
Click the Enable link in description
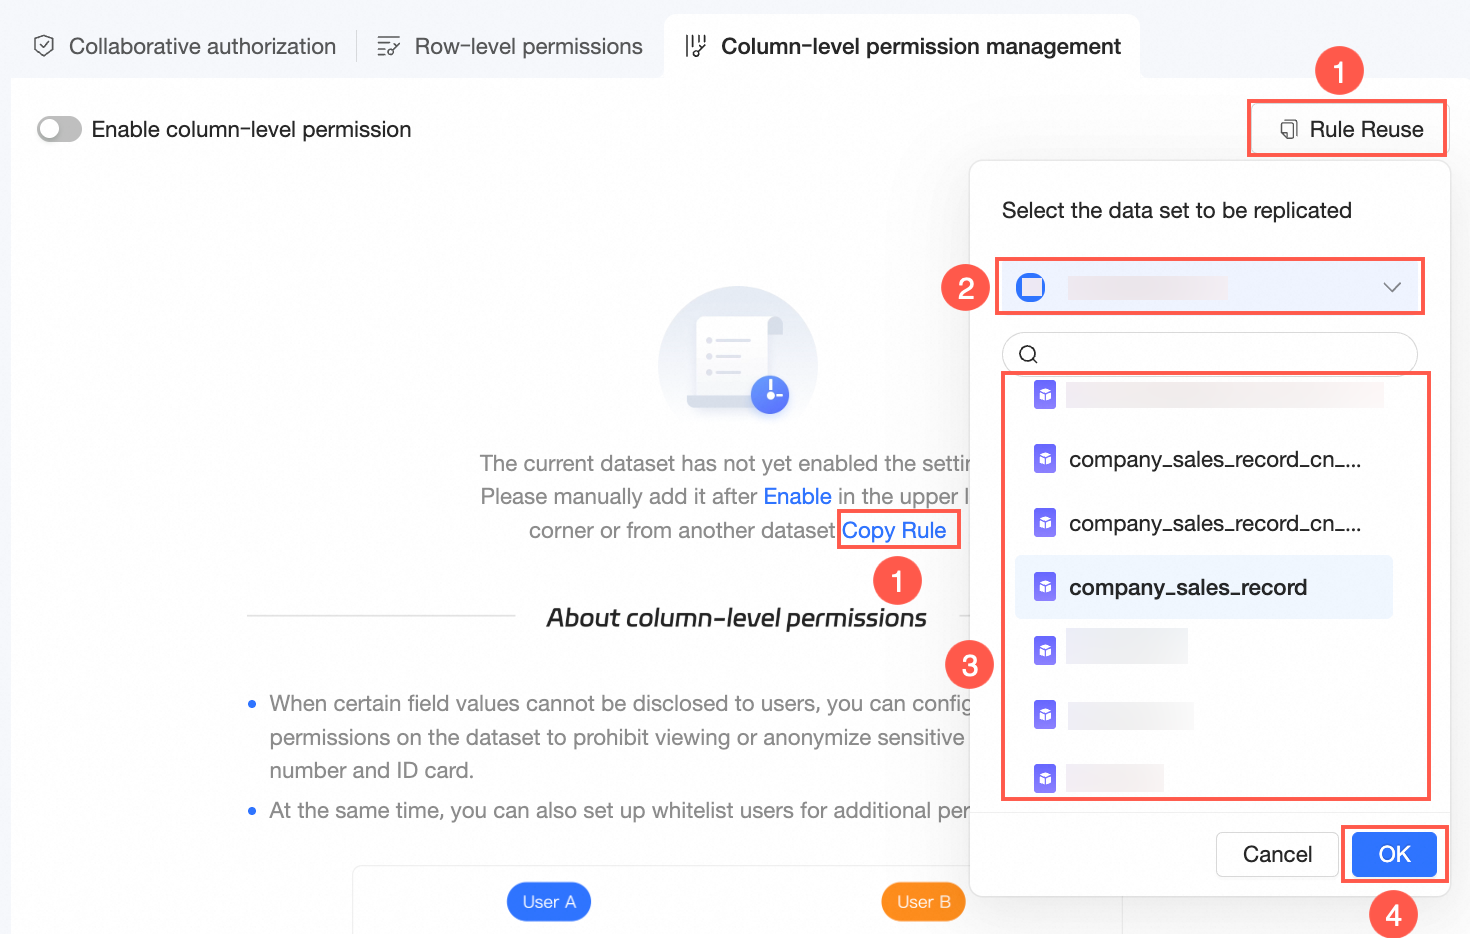pos(797,496)
